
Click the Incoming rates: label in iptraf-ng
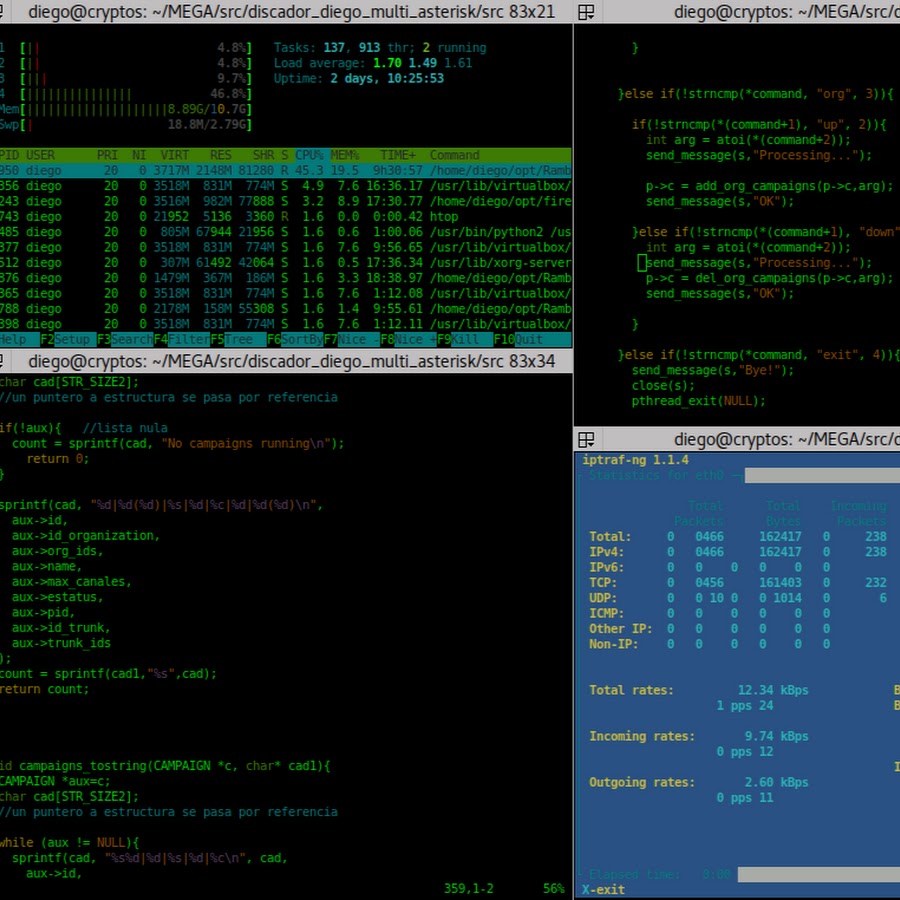[642, 736]
